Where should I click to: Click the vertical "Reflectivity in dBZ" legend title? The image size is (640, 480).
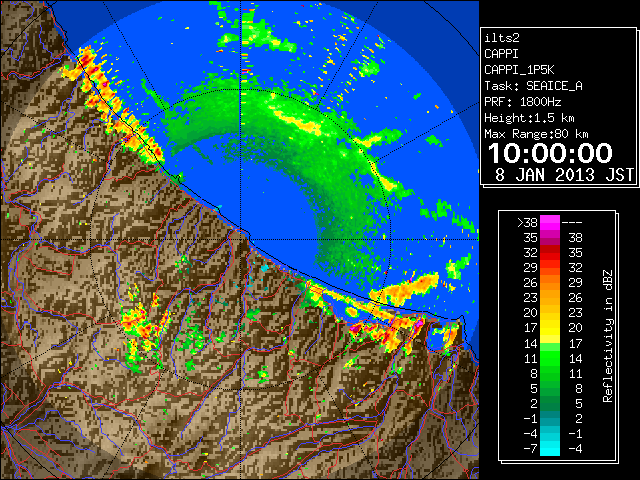pos(607,336)
